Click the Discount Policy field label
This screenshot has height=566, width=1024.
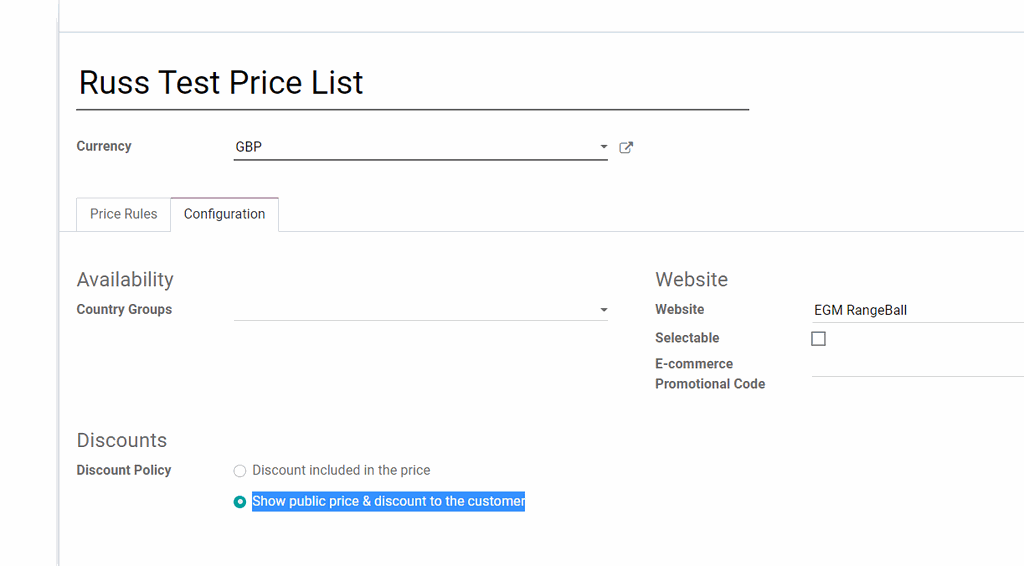tap(124, 470)
